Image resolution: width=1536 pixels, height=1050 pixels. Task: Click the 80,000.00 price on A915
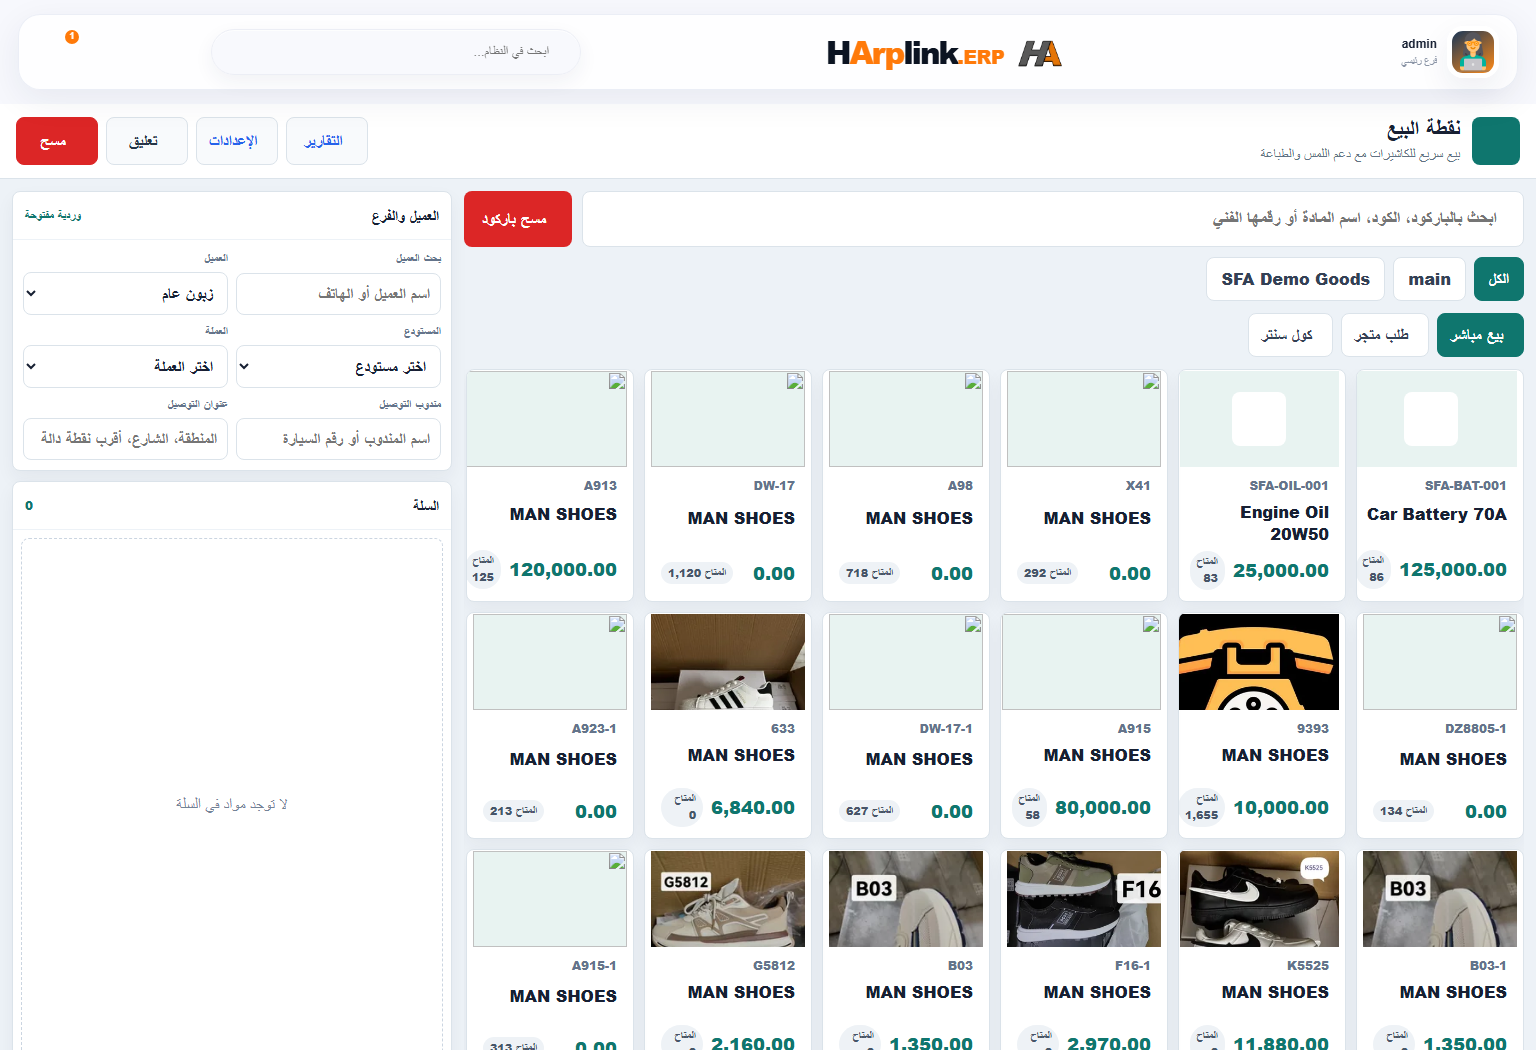click(1103, 808)
